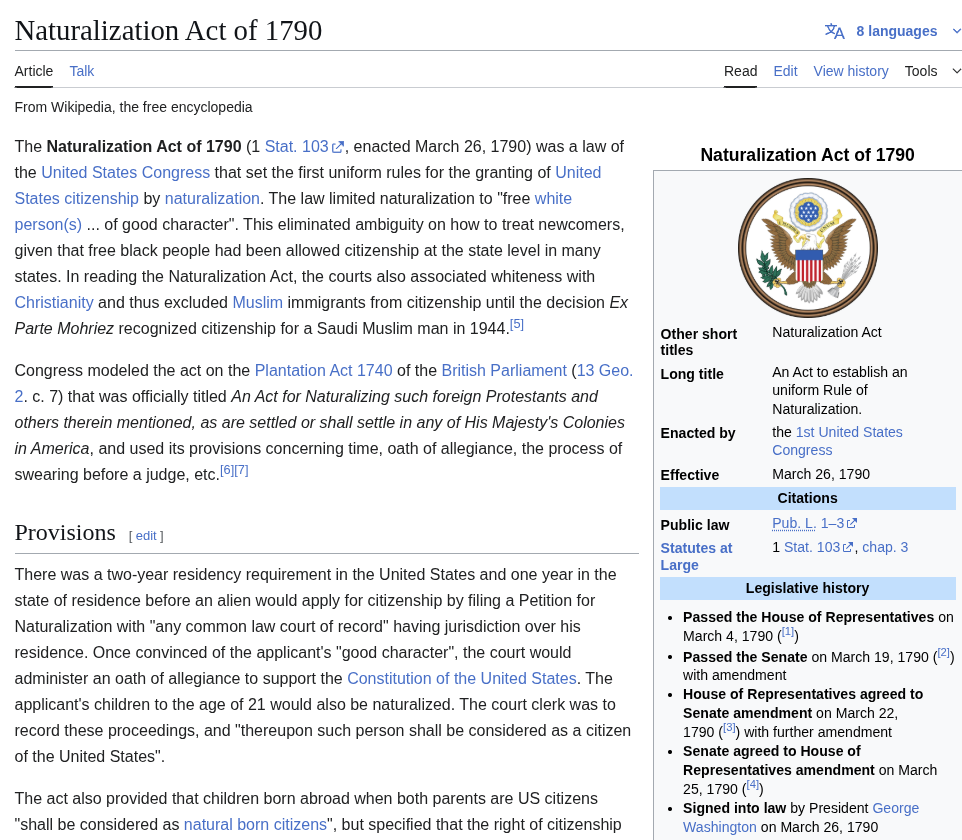Screen dimensions: 962x840
Task: Open citation reference [5]
Action: (x=517, y=324)
